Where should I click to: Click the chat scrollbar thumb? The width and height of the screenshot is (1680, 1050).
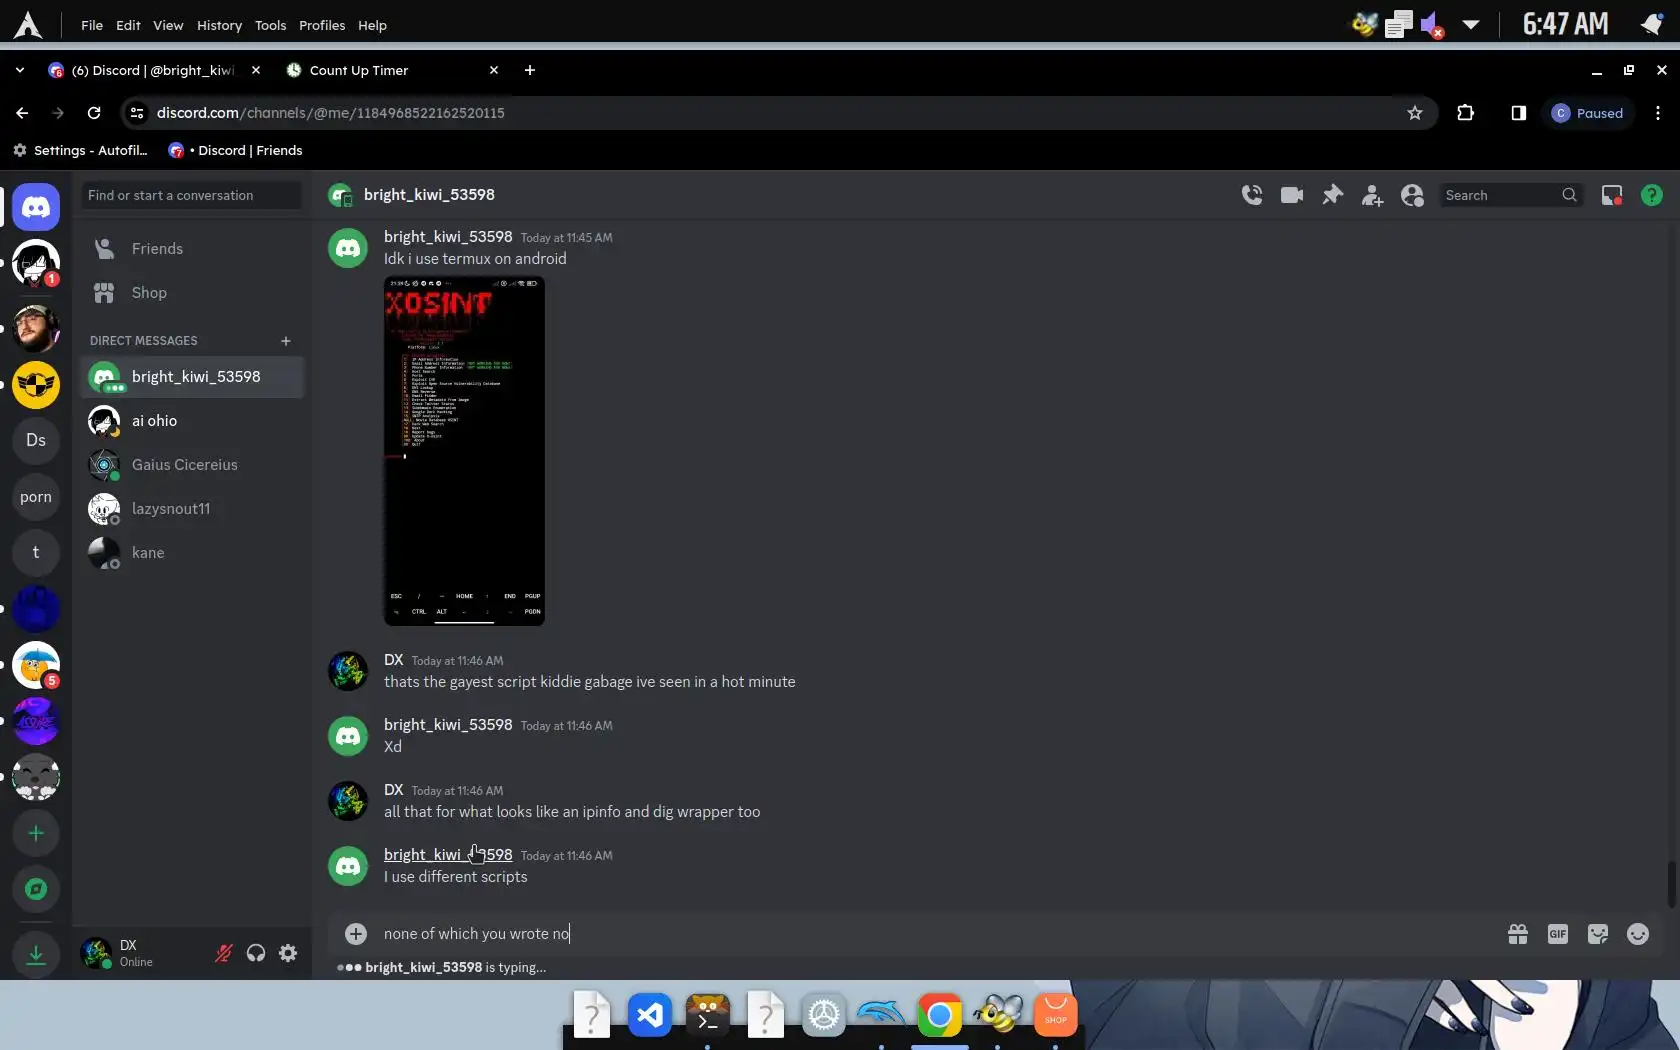point(1671,884)
